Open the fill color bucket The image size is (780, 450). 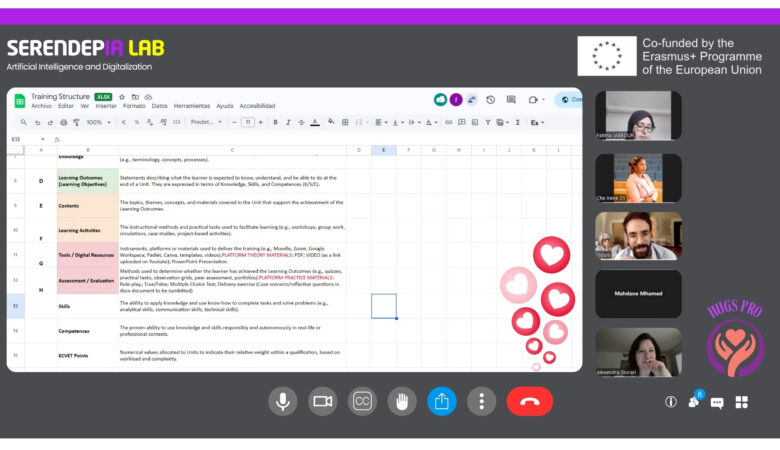[331, 122]
